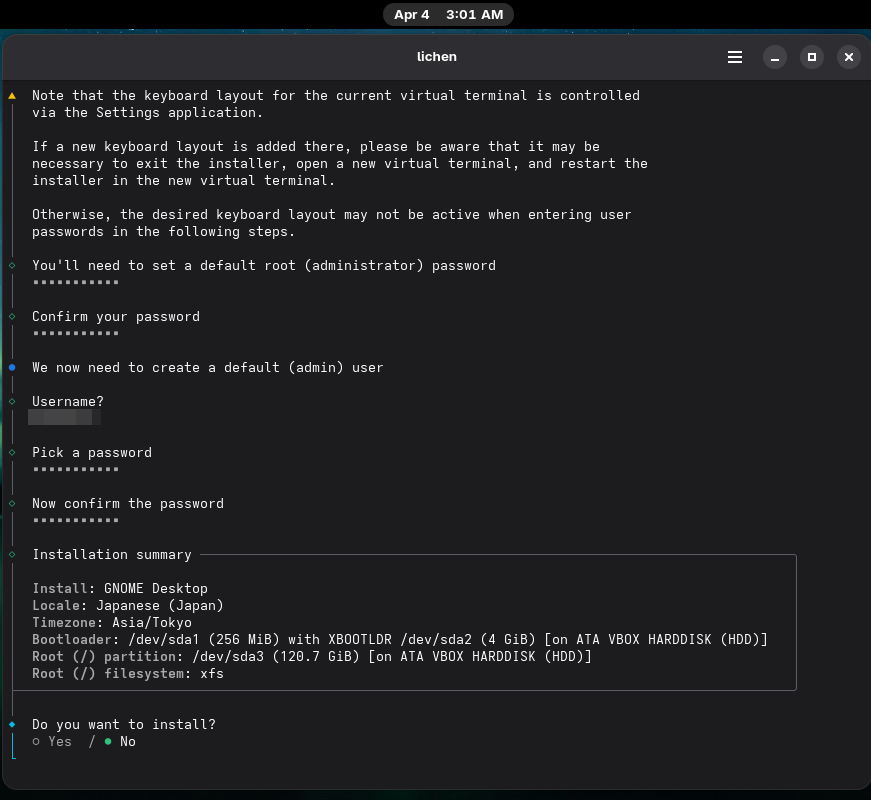Click the Root filesystem xfs line
Screen dimensions: 871x800
click(128, 674)
